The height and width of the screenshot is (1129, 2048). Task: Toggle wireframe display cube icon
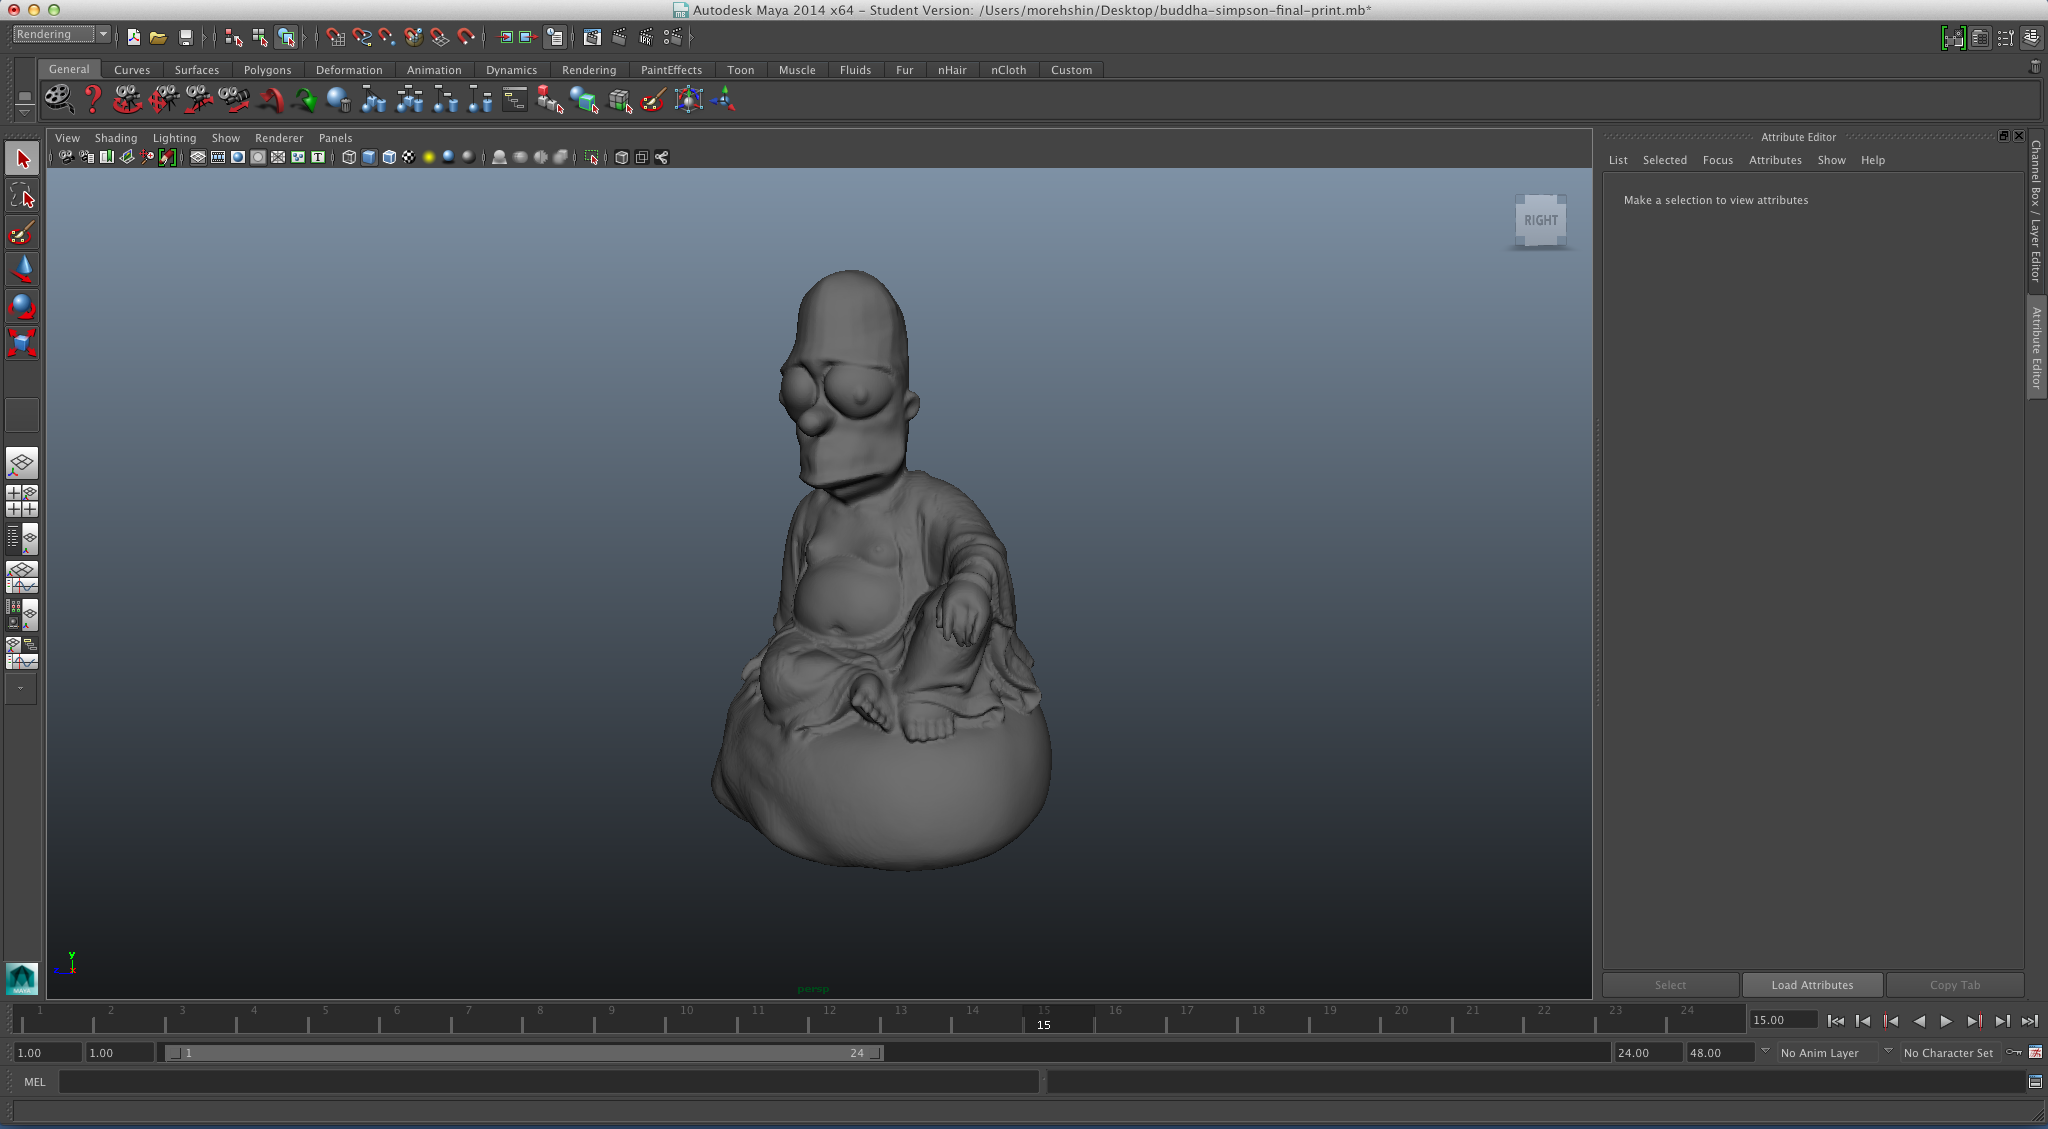click(x=349, y=157)
